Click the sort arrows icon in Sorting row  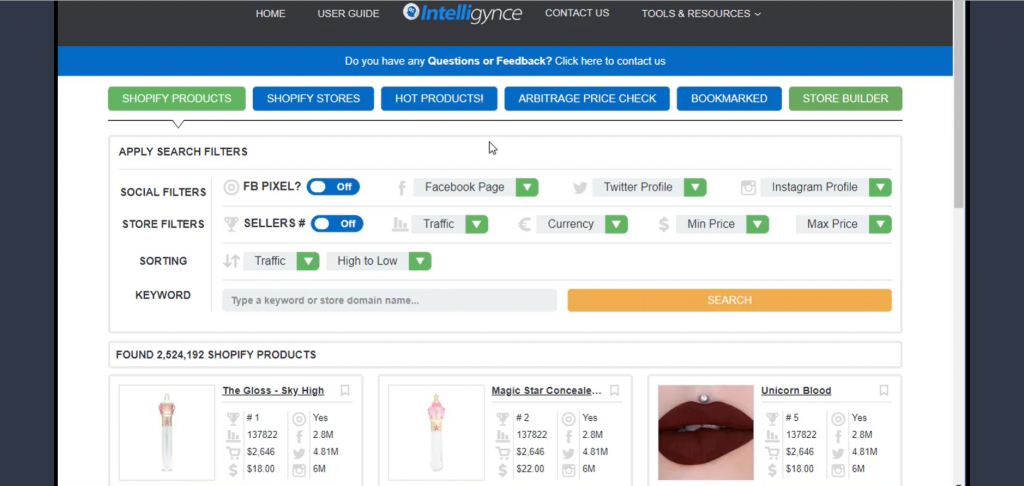pyautogui.click(x=231, y=261)
